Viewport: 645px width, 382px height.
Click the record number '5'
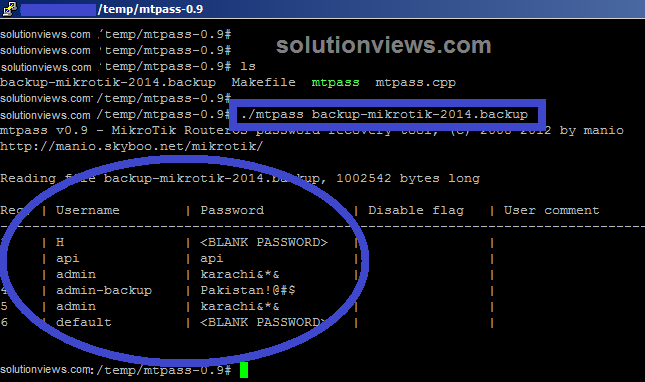[4, 306]
